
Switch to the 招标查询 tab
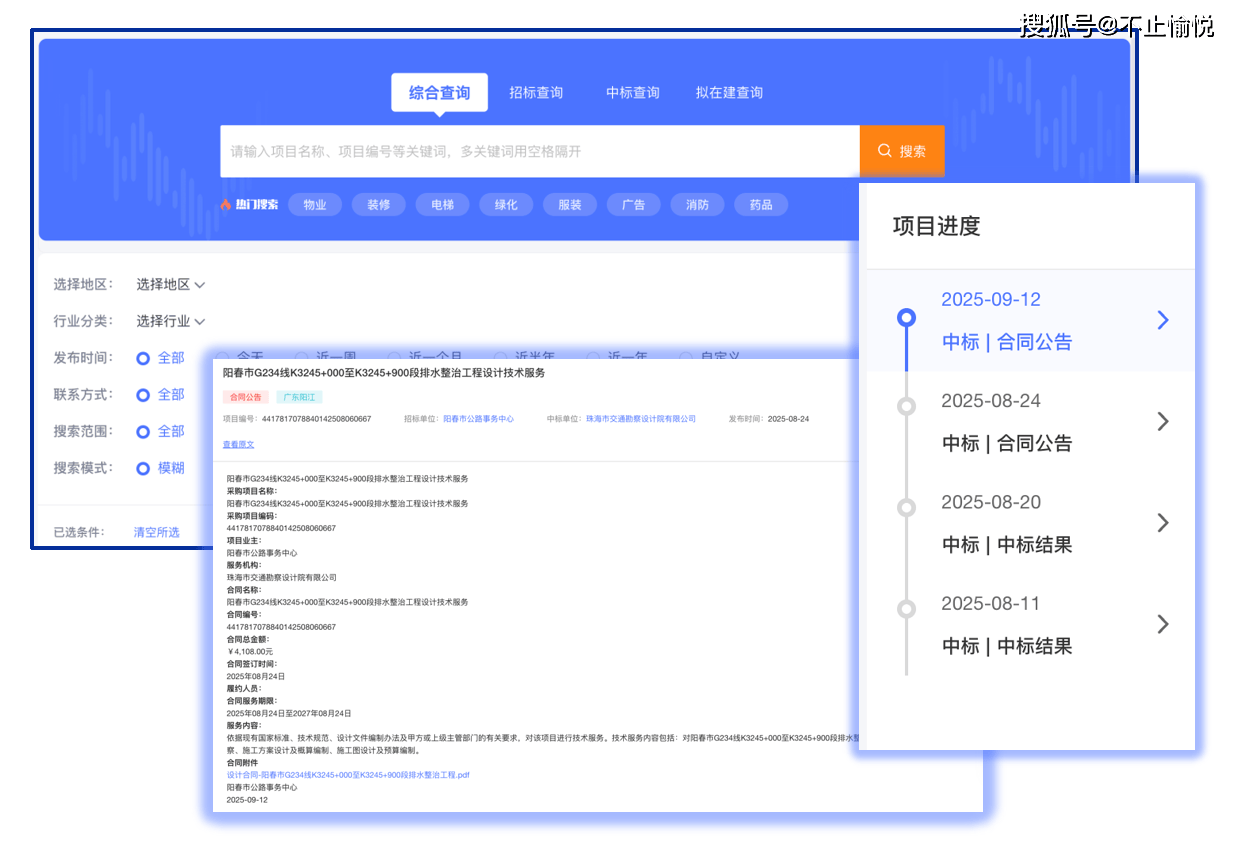pyautogui.click(x=536, y=93)
